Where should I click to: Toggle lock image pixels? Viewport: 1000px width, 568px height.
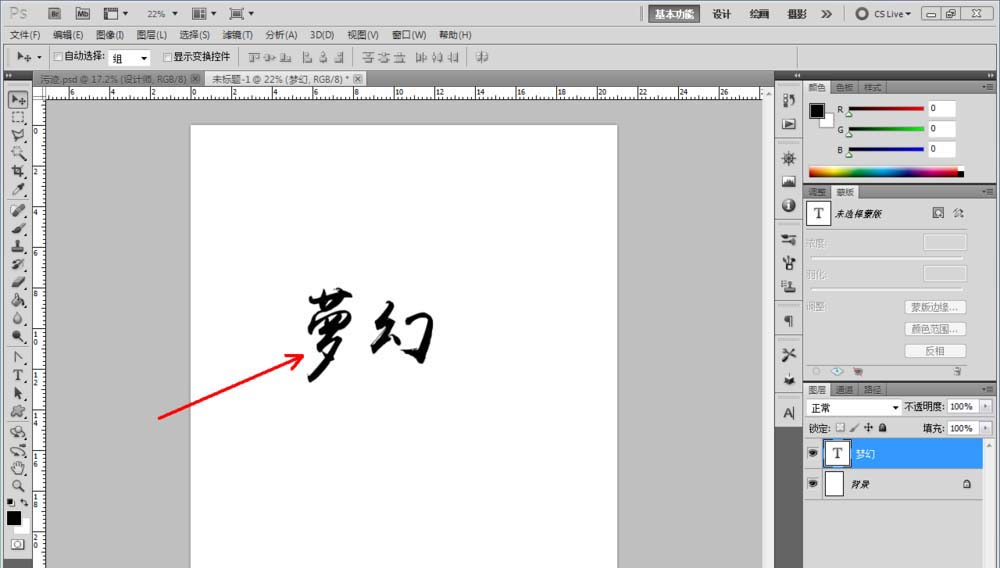point(854,428)
